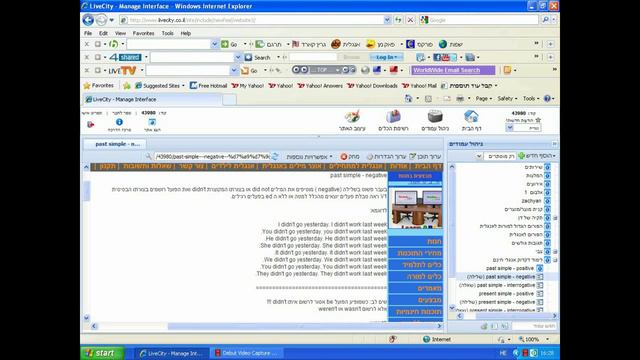Open the IE Safety dropdown menu
The image size is (640, 360).
click(507, 98)
